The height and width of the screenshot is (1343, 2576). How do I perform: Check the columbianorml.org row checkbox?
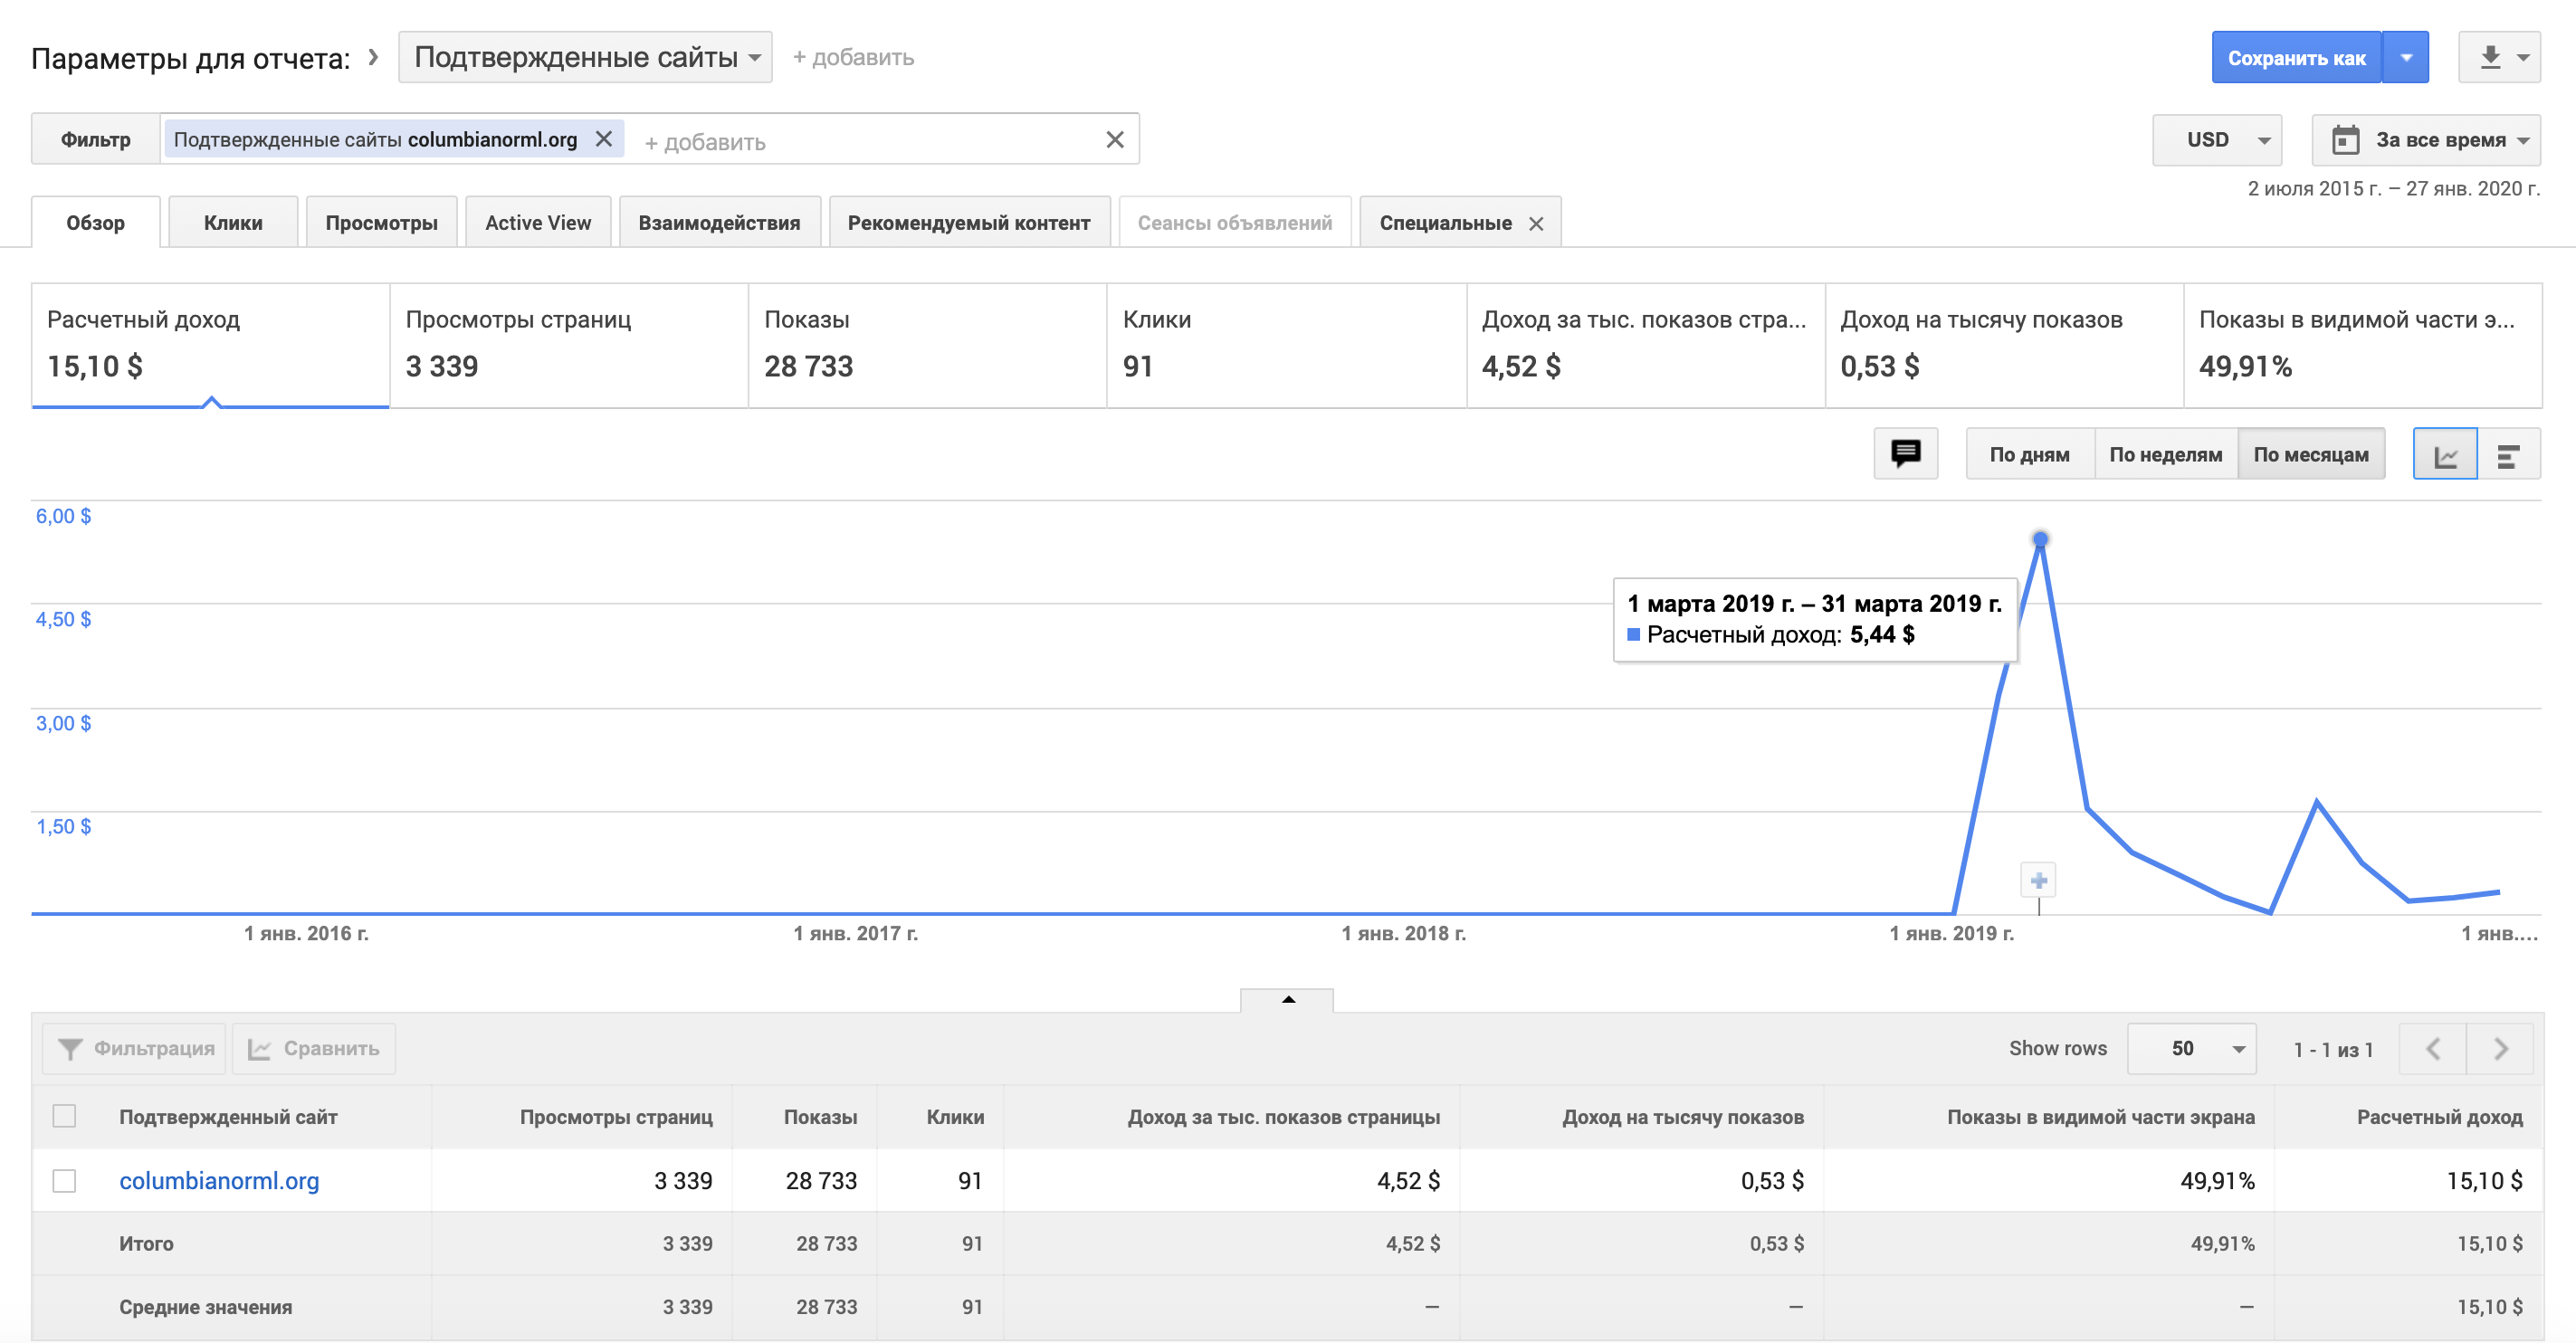tap(64, 1181)
